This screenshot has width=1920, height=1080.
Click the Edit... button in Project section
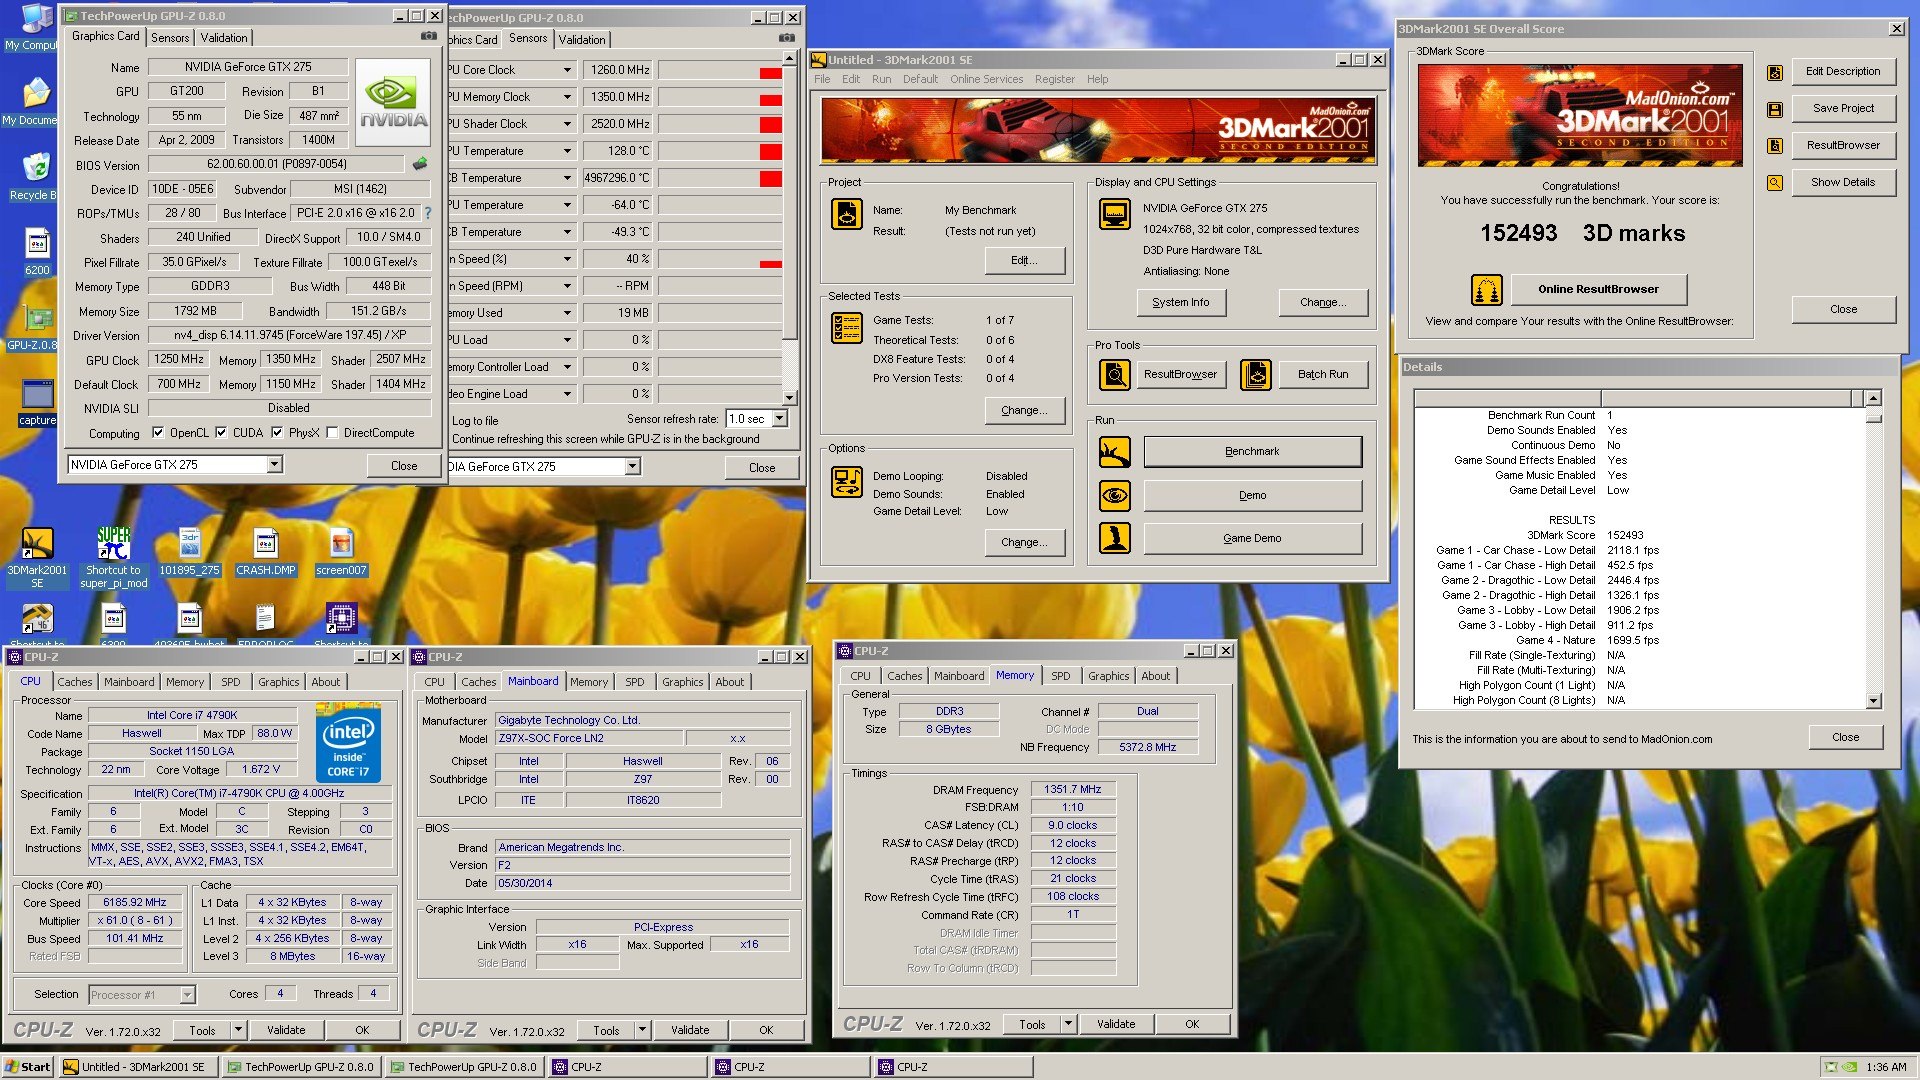(x=1024, y=260)
